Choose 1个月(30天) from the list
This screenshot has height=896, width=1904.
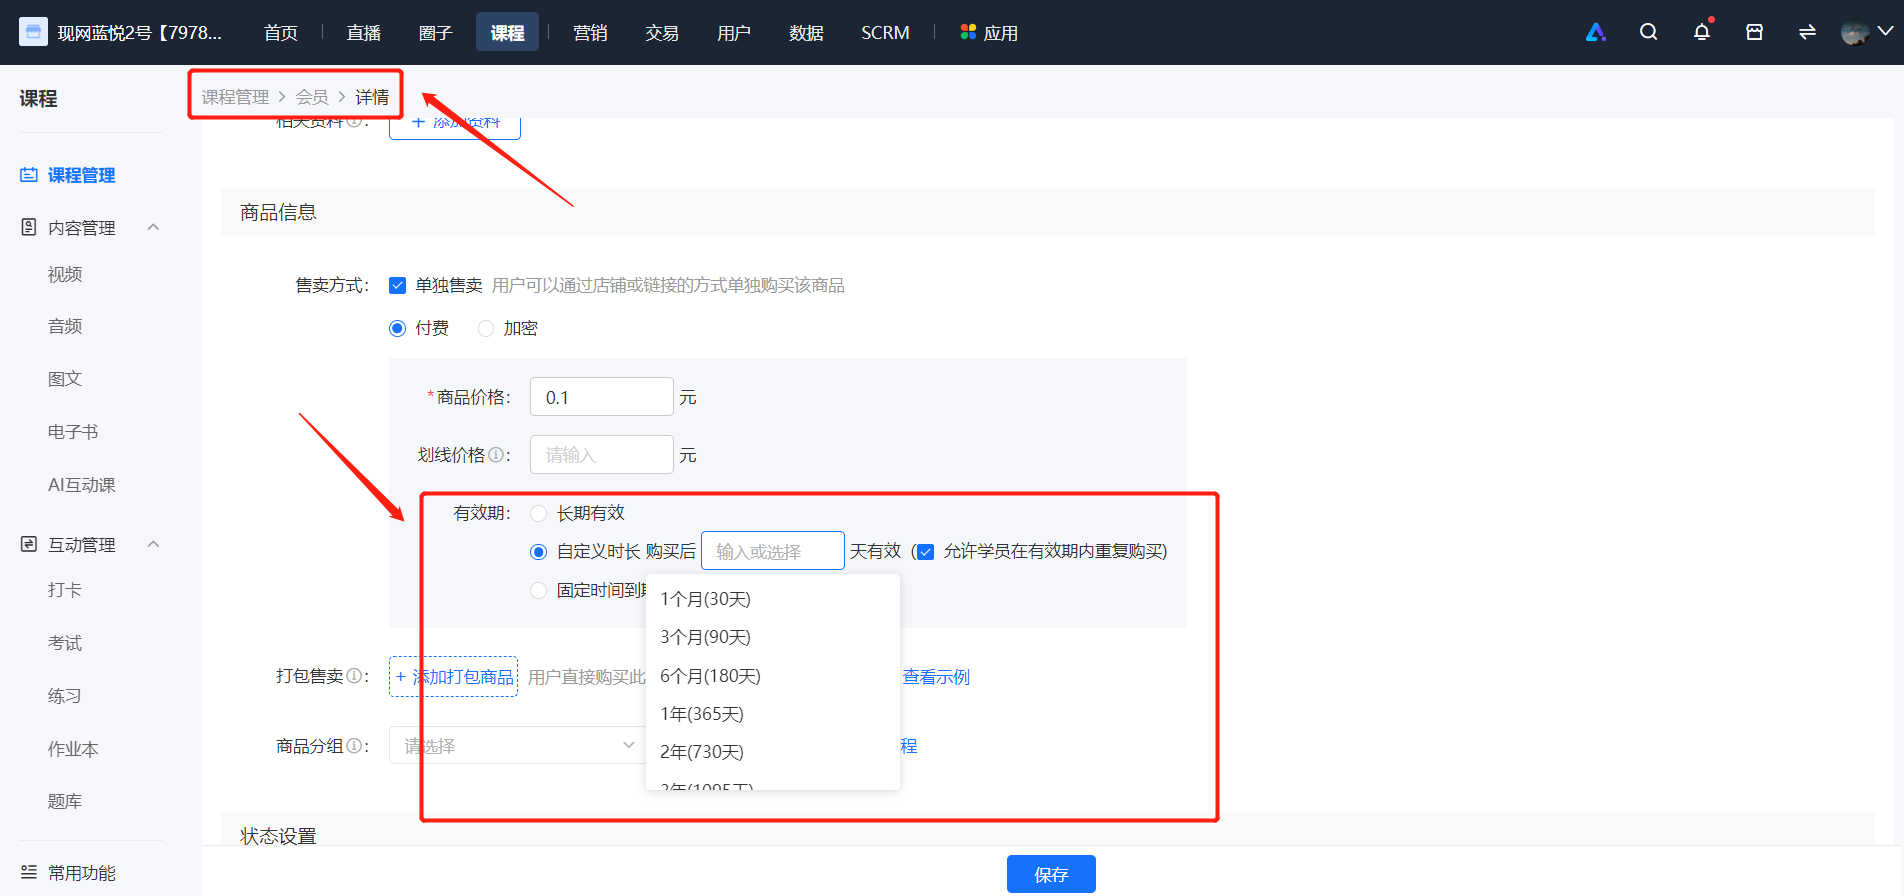[x=773, y=599]
